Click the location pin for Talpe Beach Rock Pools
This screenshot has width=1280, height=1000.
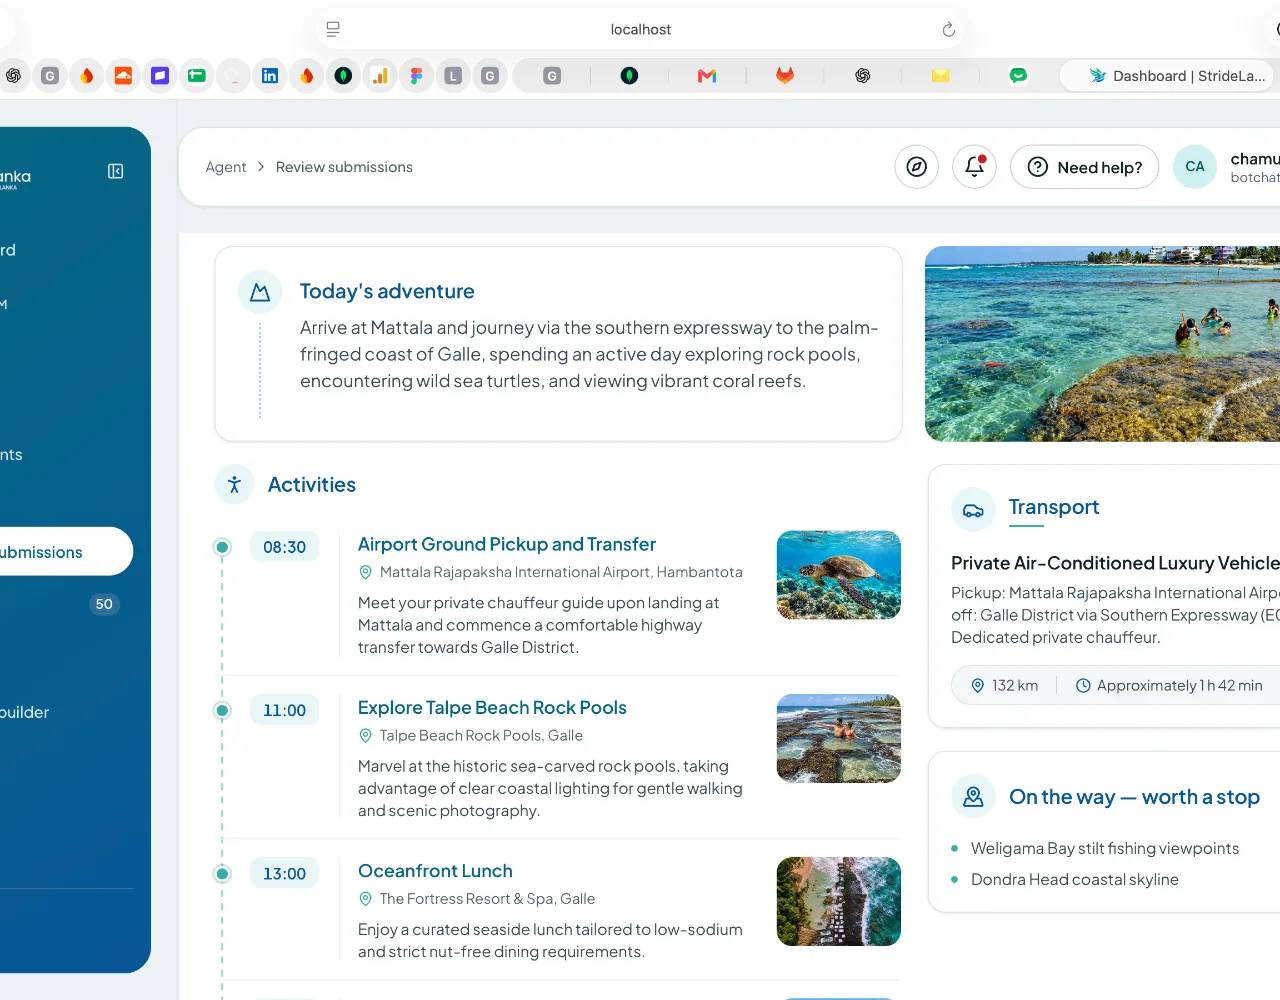click(365, 735)
